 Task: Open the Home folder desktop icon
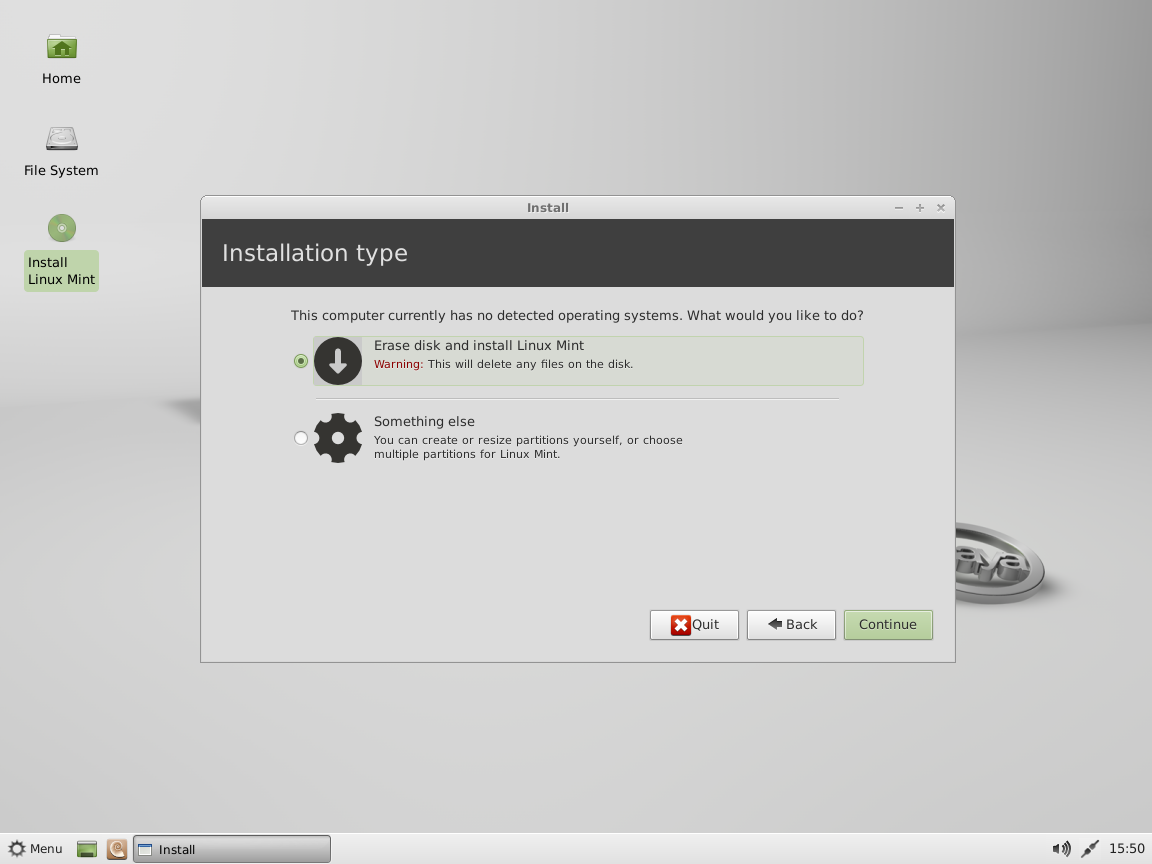(x=62, y=47)
